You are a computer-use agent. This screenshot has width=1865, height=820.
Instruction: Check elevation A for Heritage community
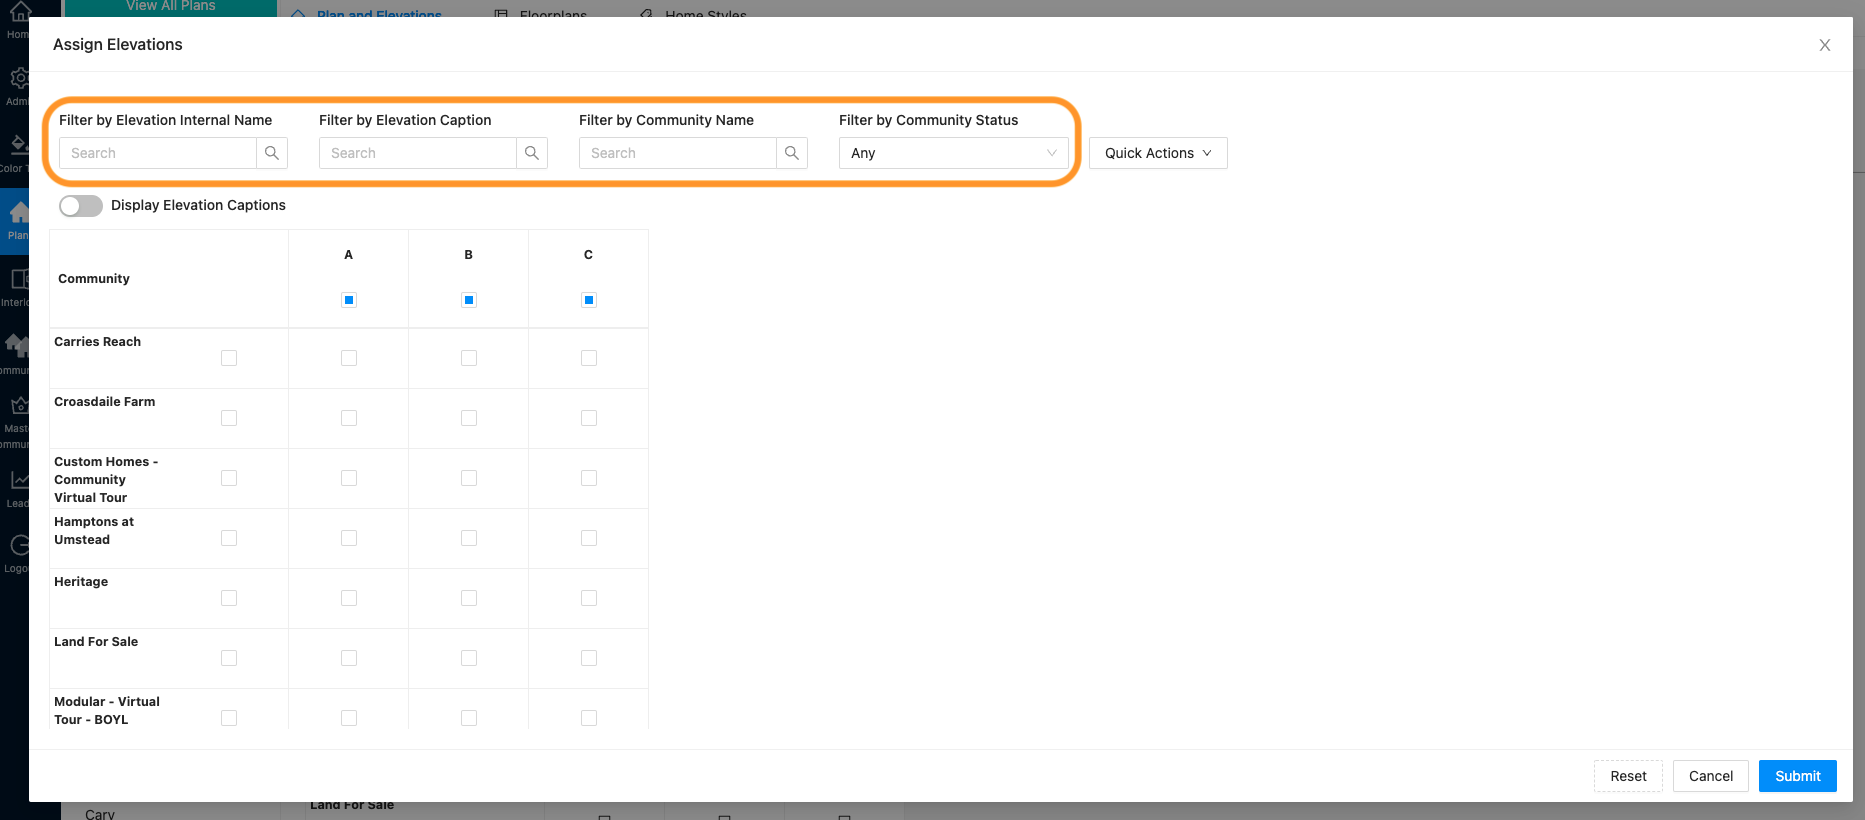[x=349, y=598]
